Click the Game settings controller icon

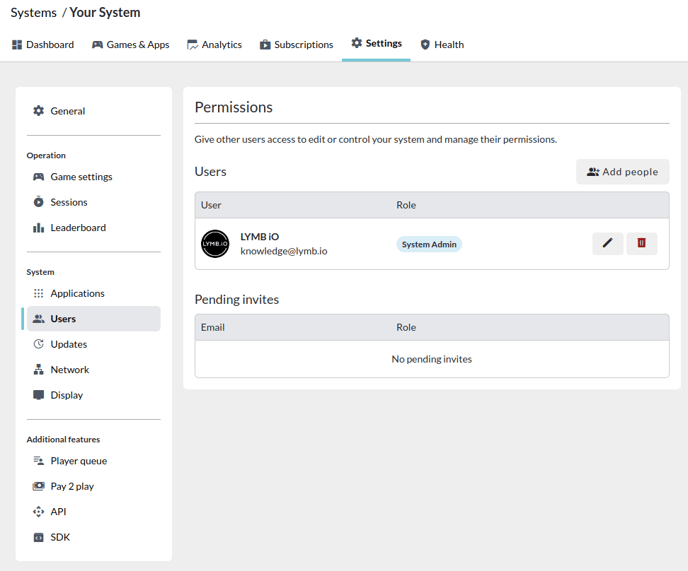[x=39, y=177]
